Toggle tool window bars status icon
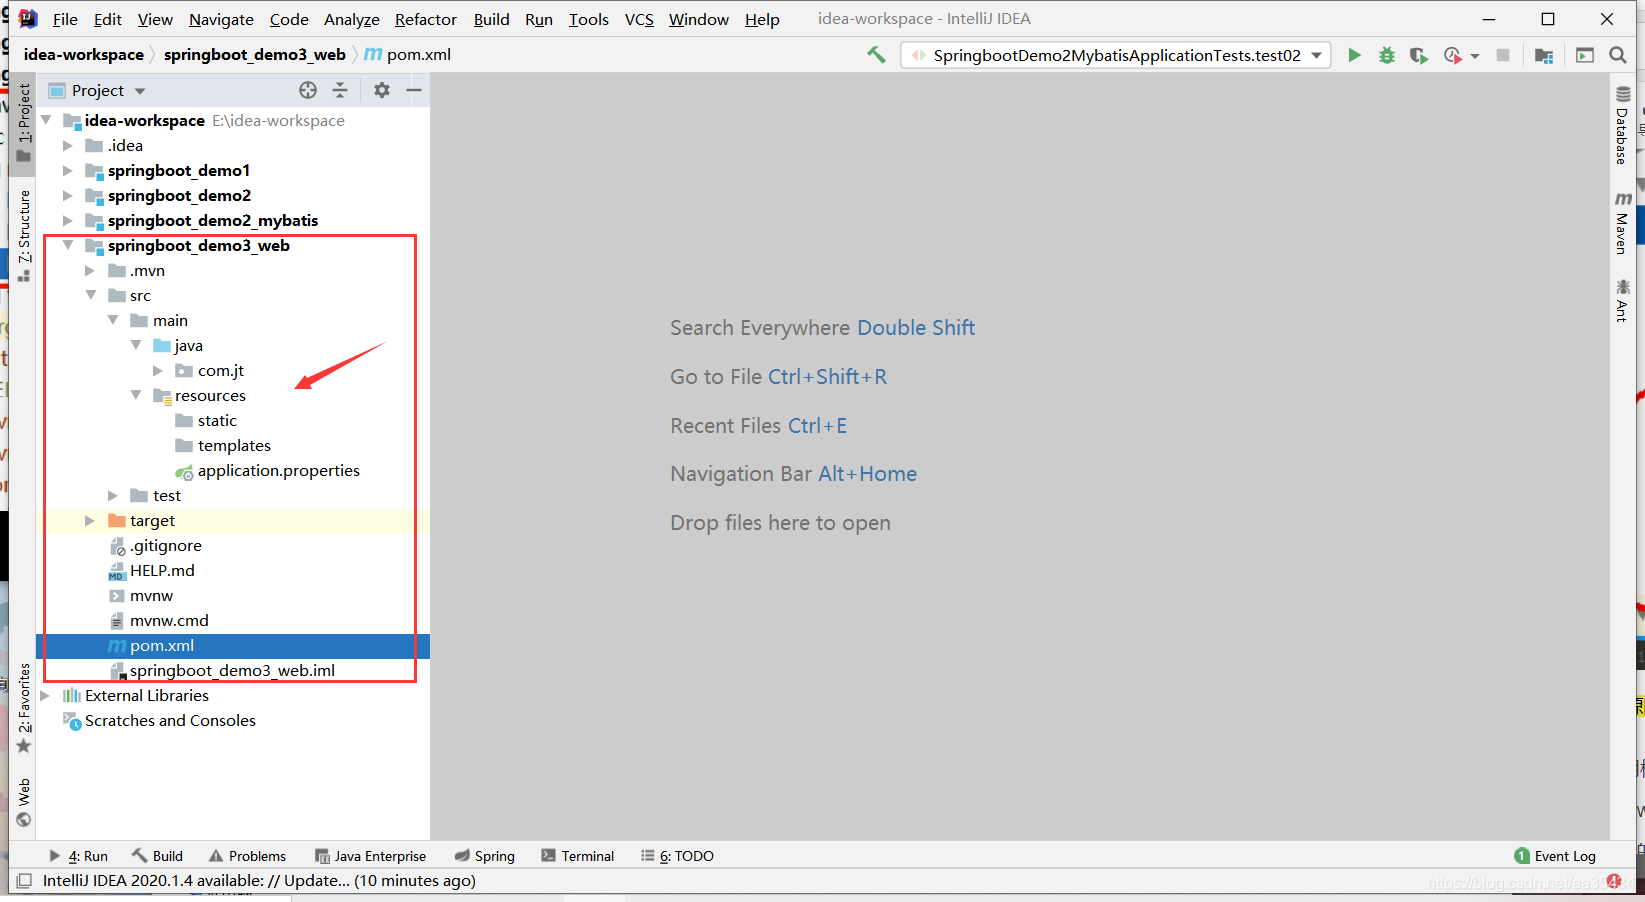1645x902 pixels. coord(23,881)
